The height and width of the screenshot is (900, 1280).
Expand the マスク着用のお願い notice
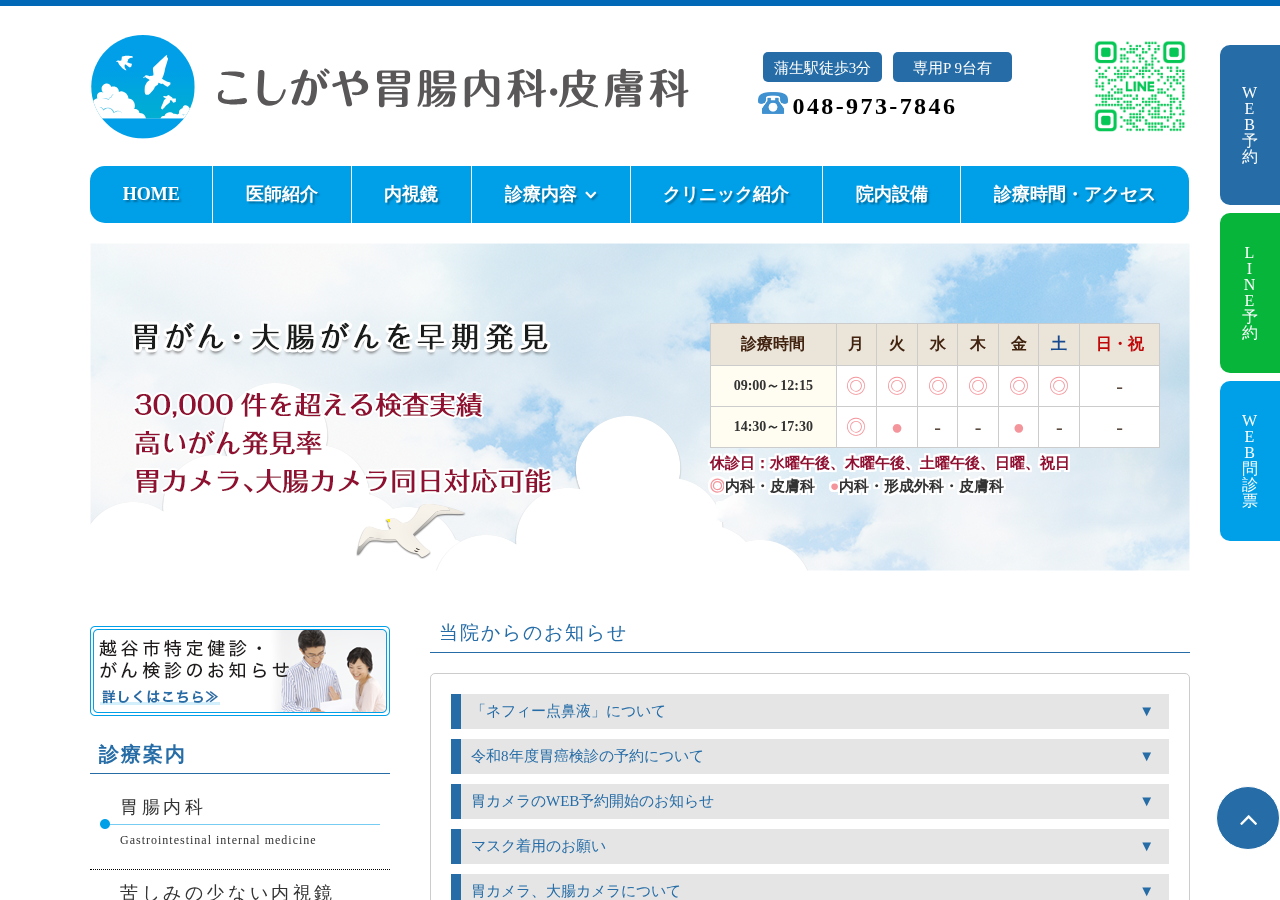click(x=810, y=847)
